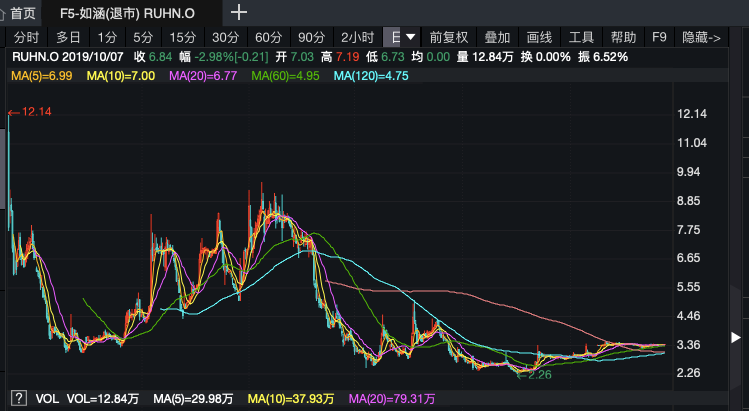Select the 分时 intraday view
Screen dimensions: 749x411
[26, 38]
